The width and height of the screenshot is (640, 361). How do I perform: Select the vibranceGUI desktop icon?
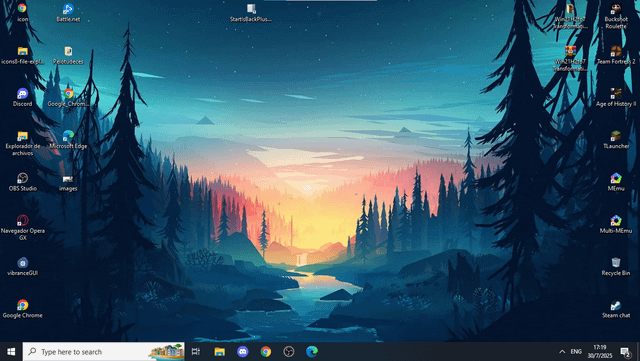pos(22,267)
